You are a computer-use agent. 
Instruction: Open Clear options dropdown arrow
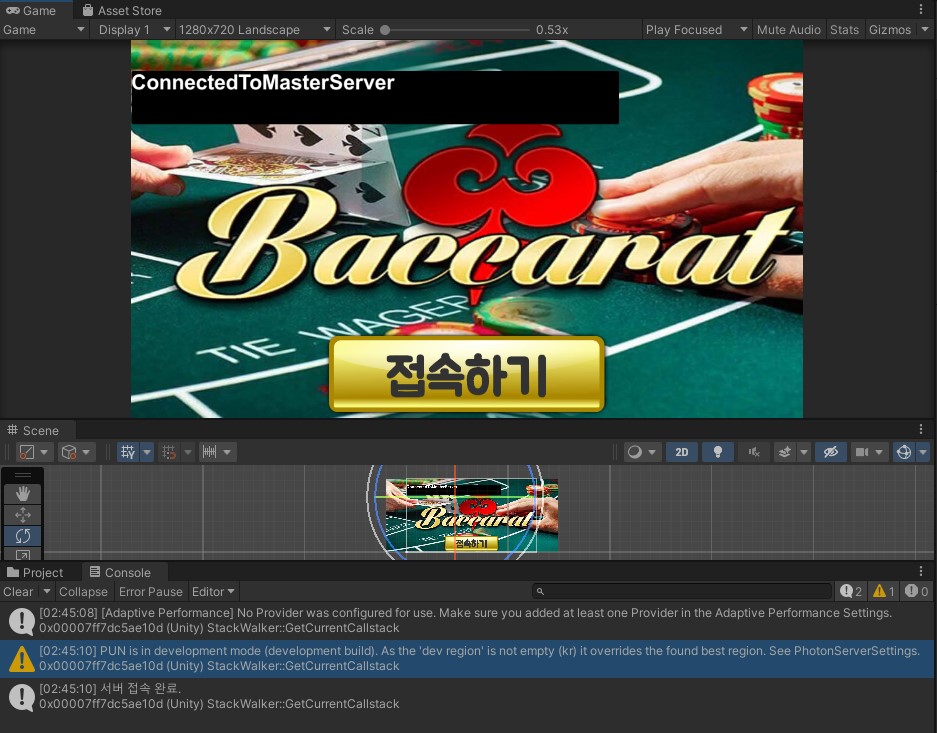pyautogui.click(x=47, y=591)
